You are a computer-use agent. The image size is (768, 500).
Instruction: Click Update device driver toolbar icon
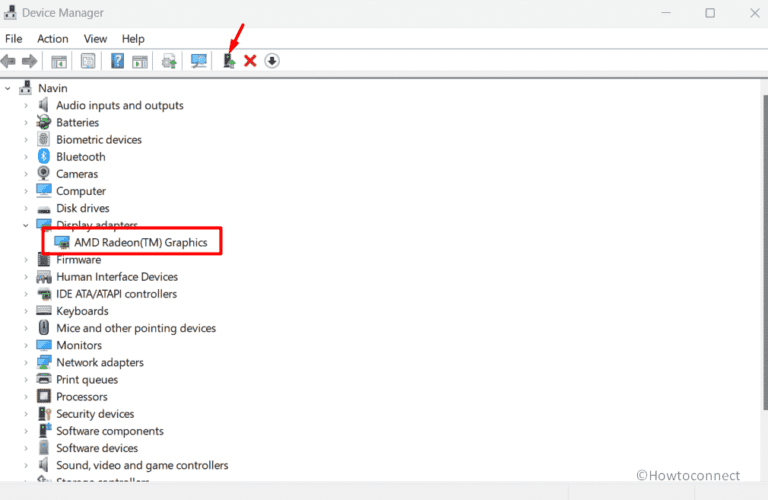tap(169, 62)
